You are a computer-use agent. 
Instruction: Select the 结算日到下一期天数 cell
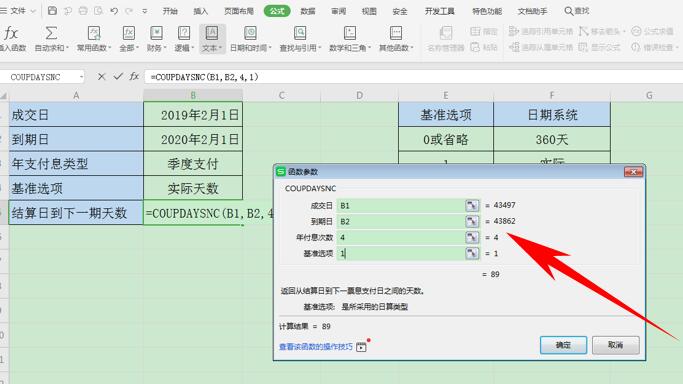click(x=76, y=213)
